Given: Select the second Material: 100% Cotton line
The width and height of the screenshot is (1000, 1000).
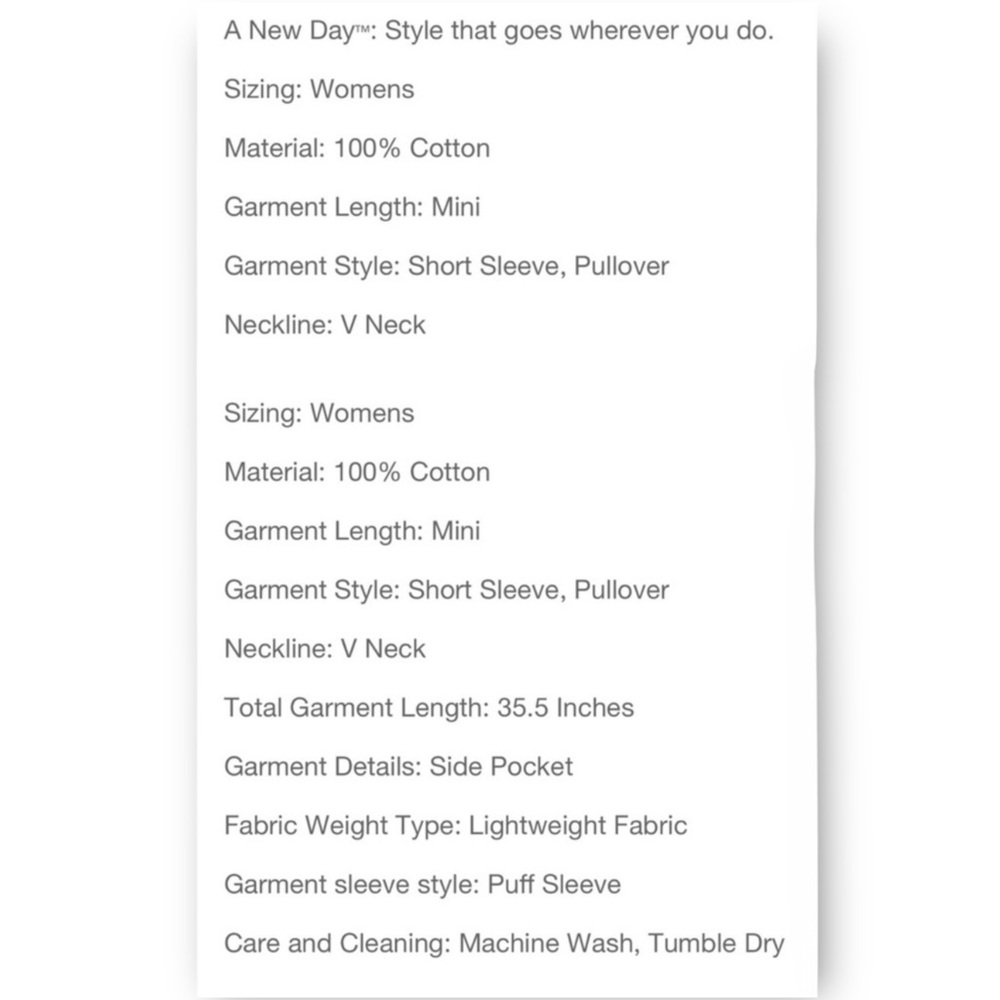Looking at the screenshot, I should tap(357, 472).
